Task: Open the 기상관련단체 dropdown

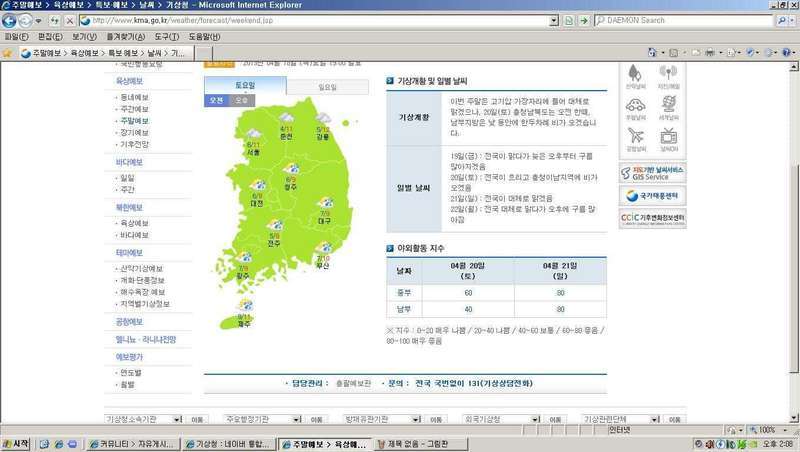Action: [621, 419]
